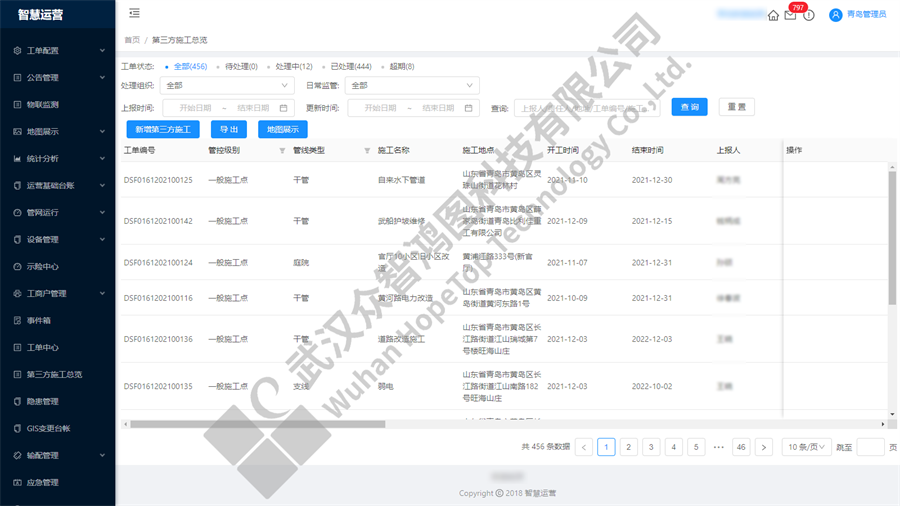Viewport: 900px width, 506px height.
Task: Go to home via house icon
Action: pyautogui.click(x=773, y=15)
